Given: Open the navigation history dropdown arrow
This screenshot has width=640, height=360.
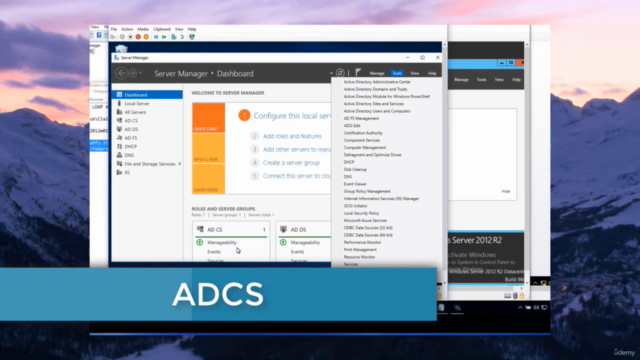Looking at the screenshot, I should [x=141, y=73].
